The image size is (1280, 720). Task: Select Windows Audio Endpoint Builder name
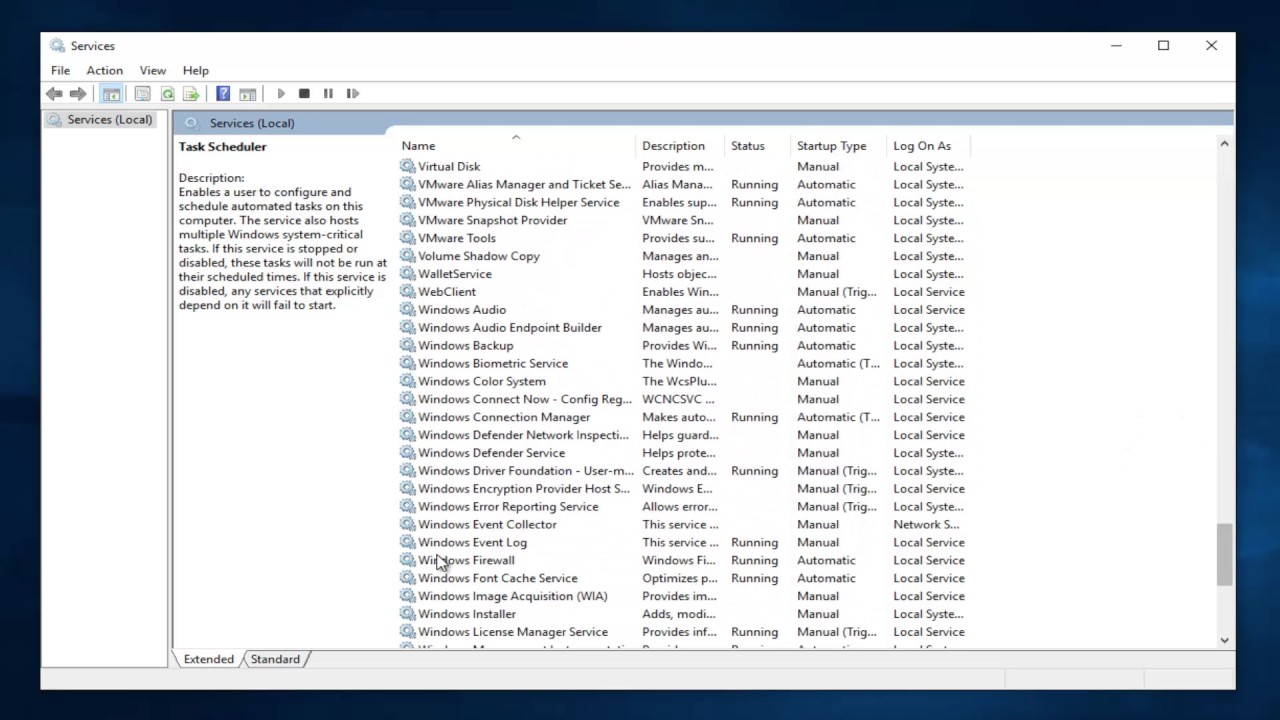click(x=509, y=328)
